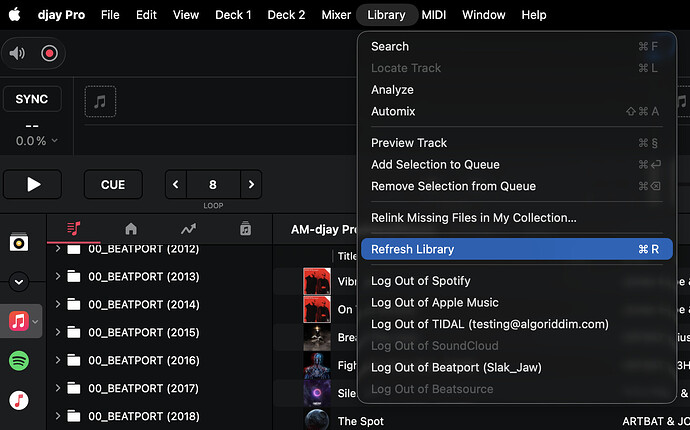Choose Log Out of TIDAL
The image size is (690, 430).
(x=517, y=324)
